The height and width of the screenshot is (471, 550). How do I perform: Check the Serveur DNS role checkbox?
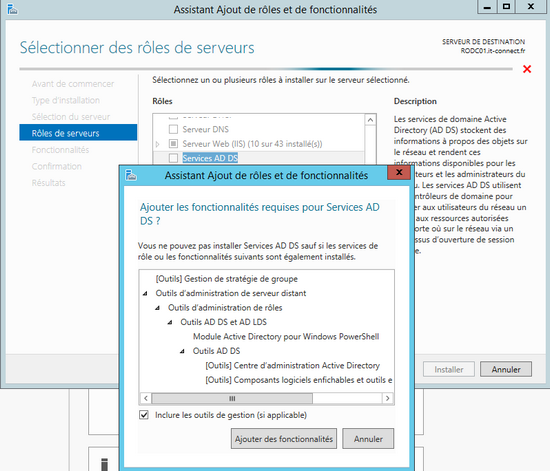click(173, 129)
